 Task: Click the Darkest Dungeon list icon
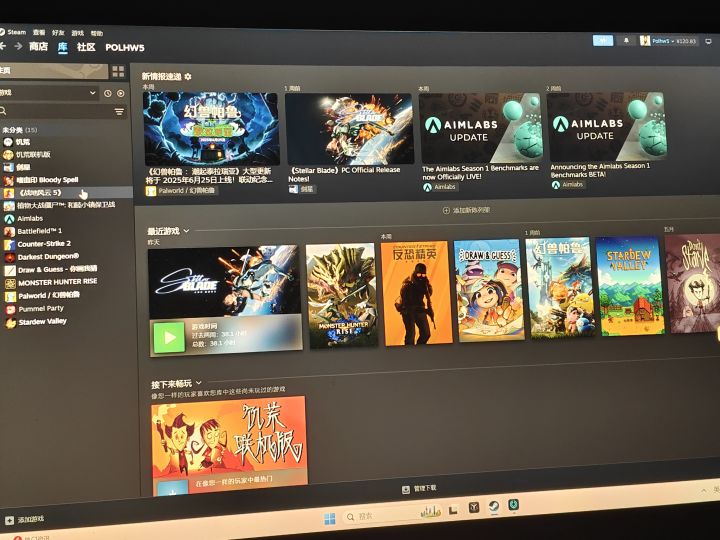click(10, 257)
